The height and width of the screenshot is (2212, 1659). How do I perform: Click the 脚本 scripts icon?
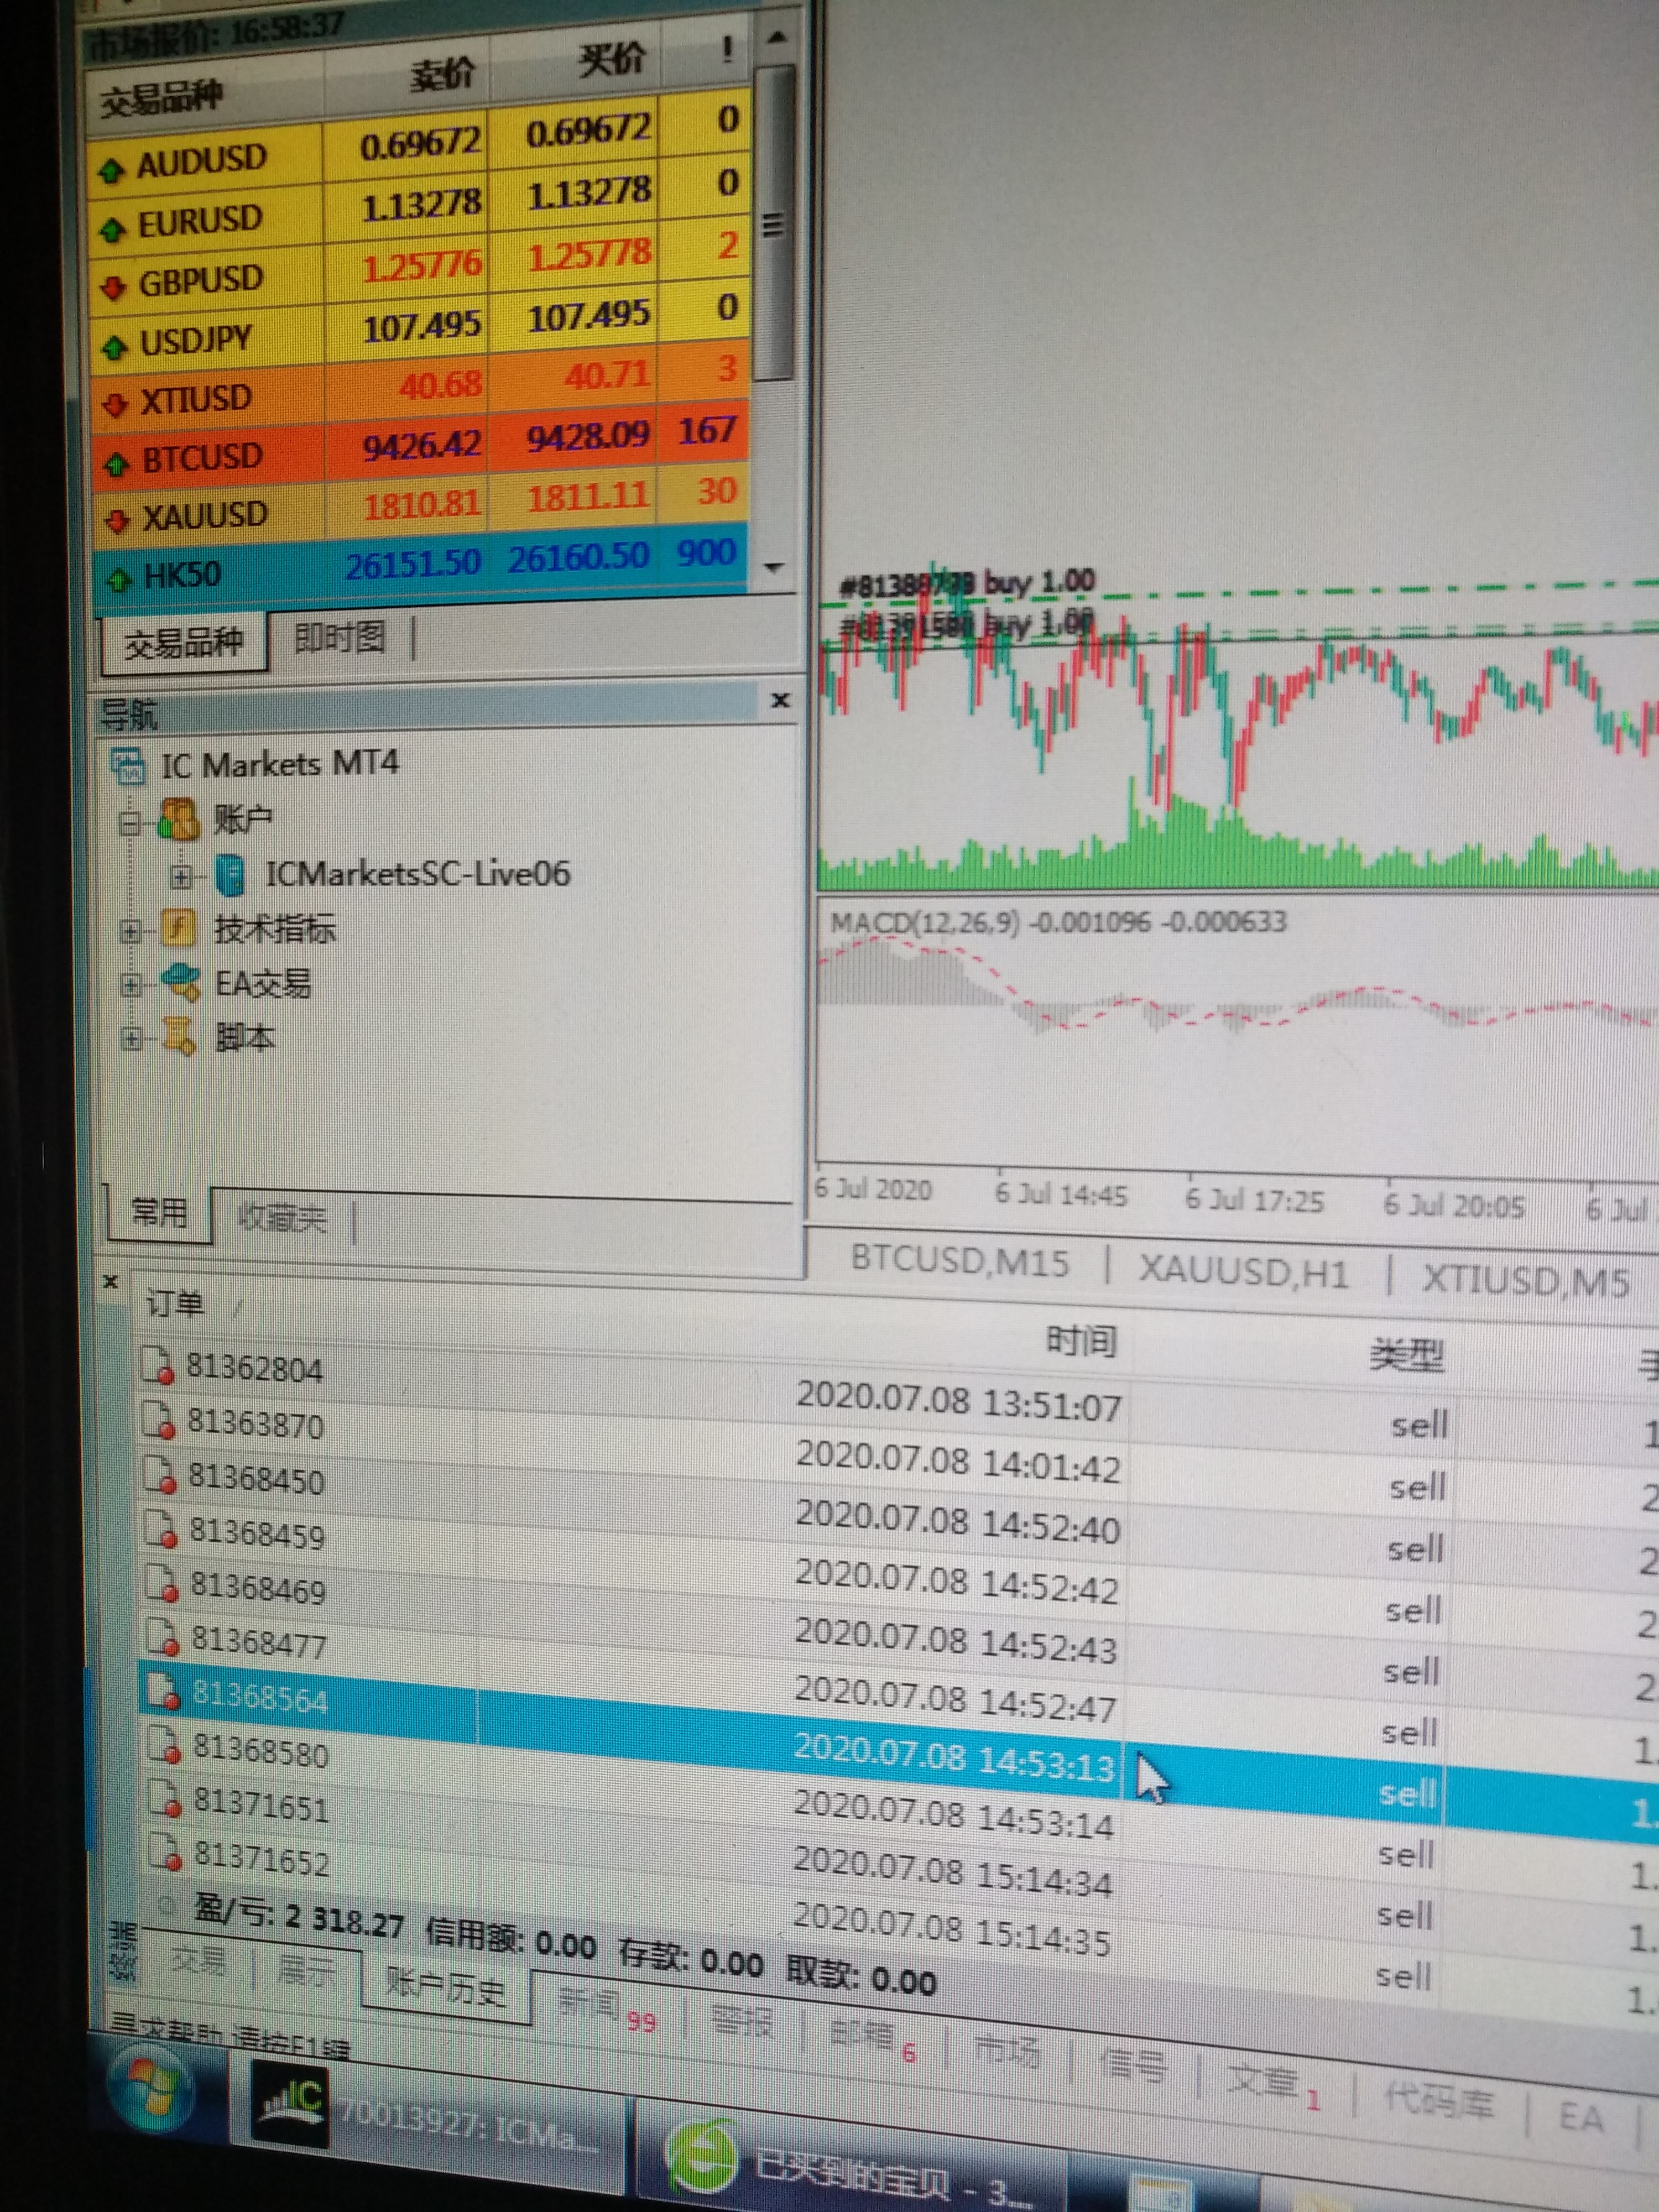click(179, 1036)
